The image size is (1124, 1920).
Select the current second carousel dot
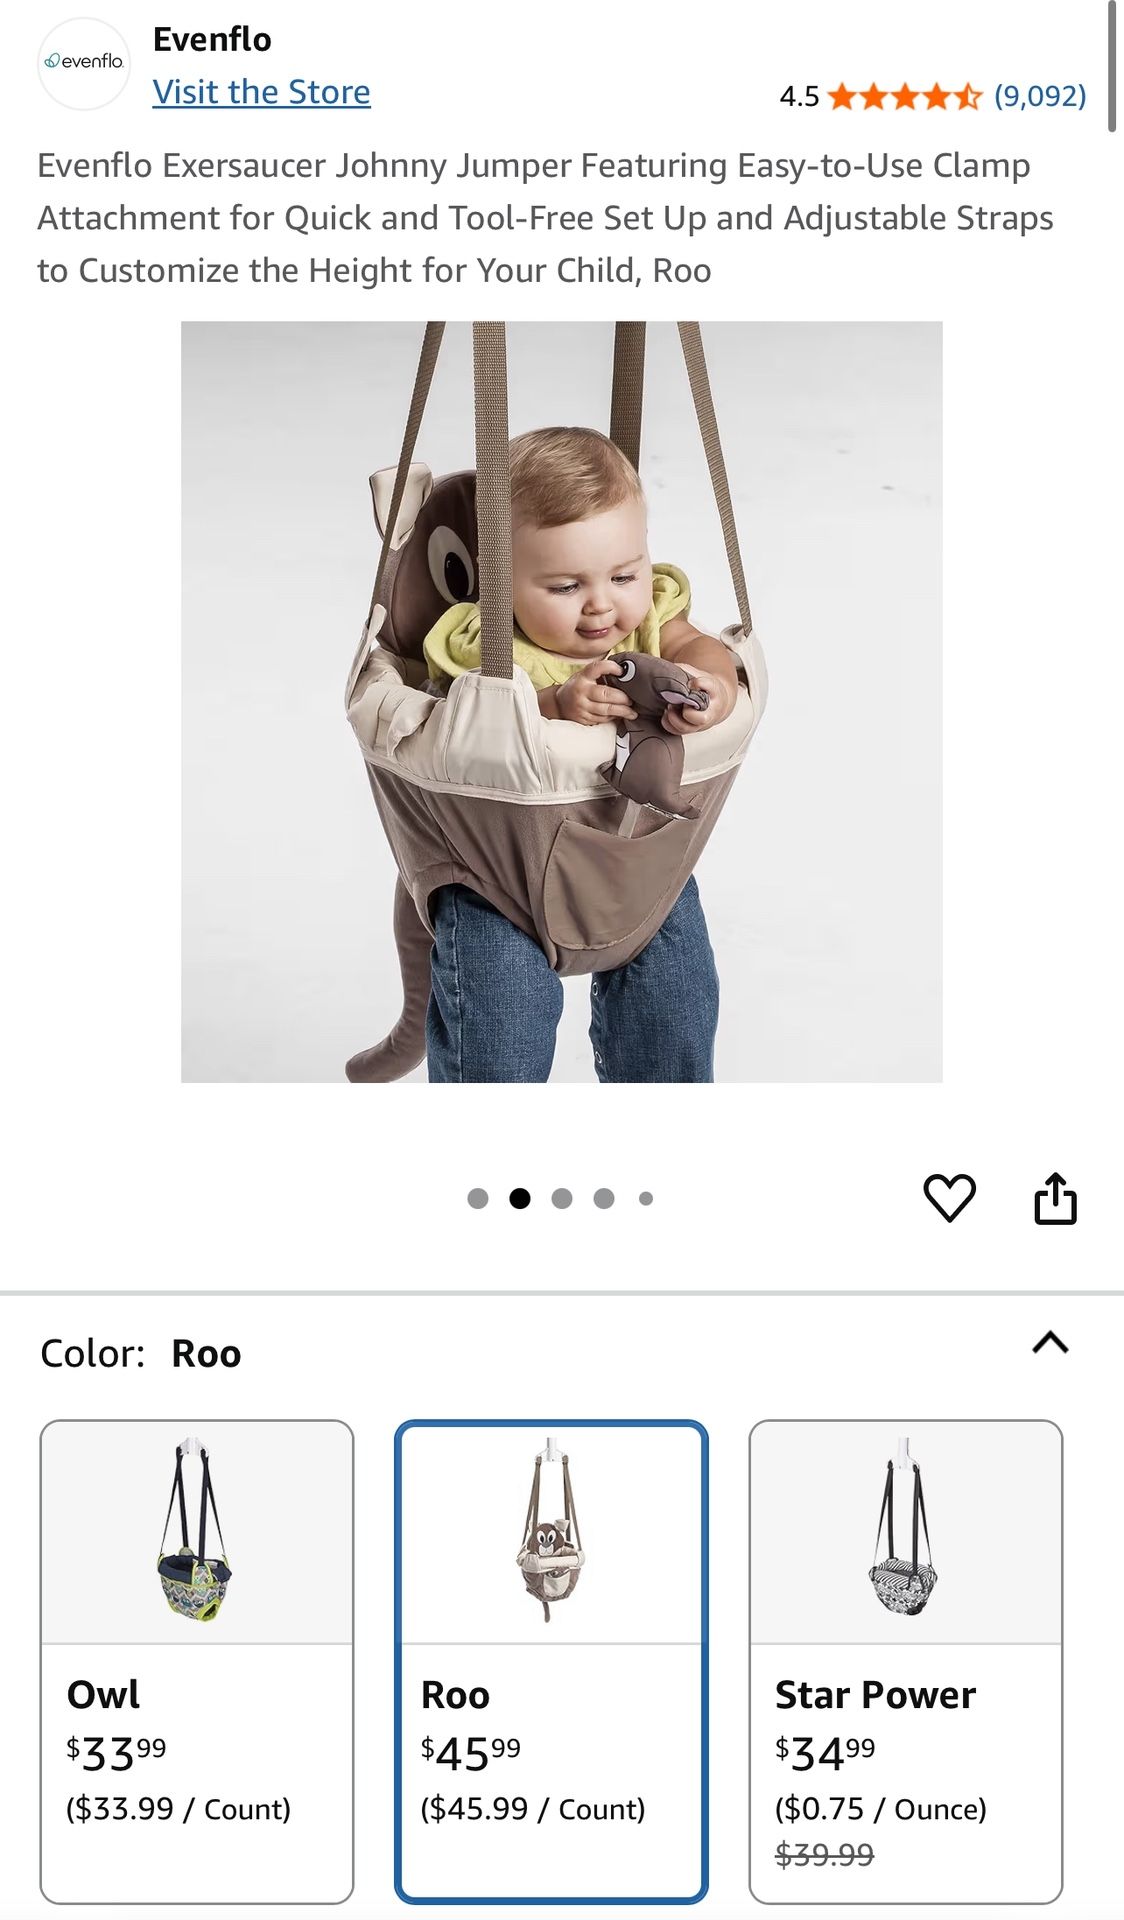(520, 1198)
